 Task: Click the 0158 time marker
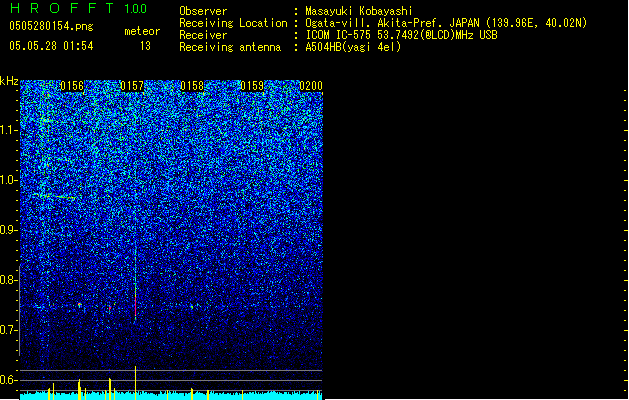click(x=192, y=86)
